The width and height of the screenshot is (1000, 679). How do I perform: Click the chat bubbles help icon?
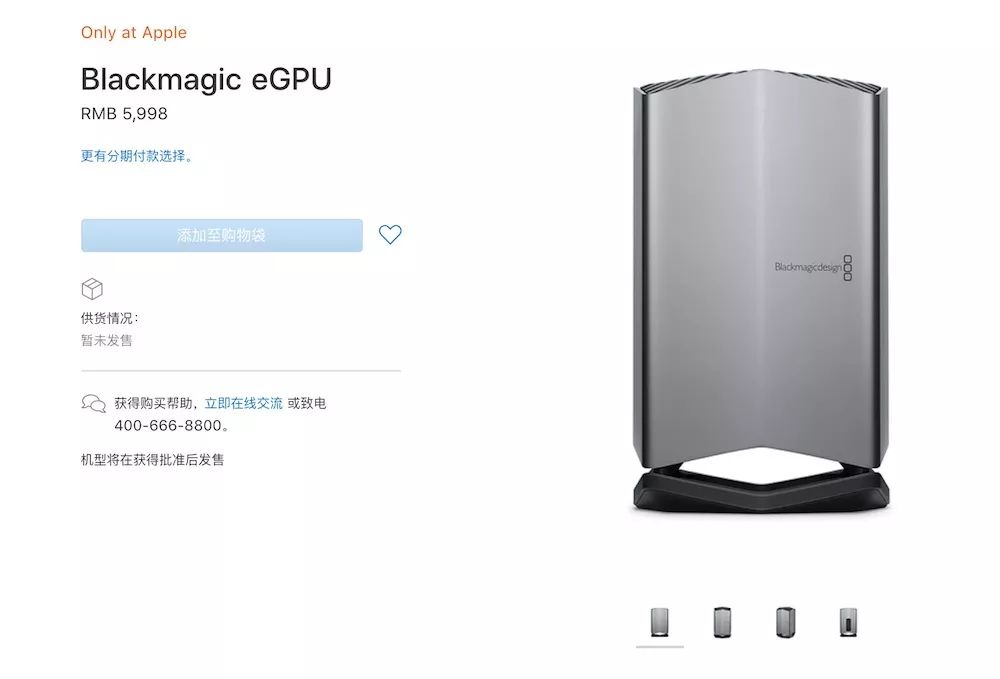(x=94, y=404)
